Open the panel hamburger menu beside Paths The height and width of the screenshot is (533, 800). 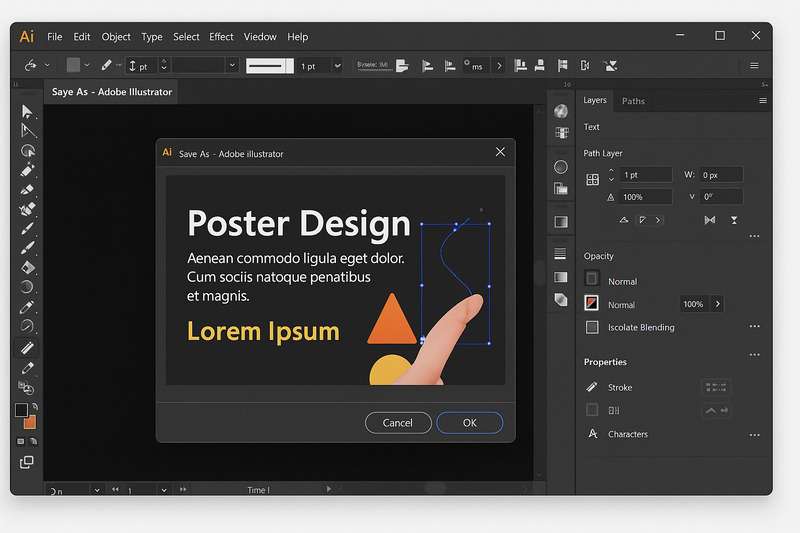(763, 101)
